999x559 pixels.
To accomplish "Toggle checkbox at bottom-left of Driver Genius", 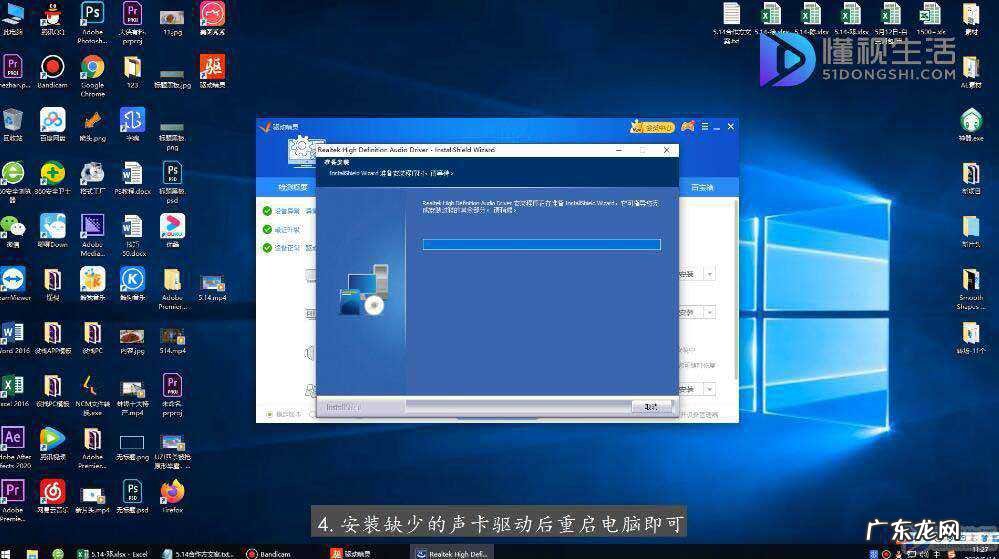I will (268, 413).
